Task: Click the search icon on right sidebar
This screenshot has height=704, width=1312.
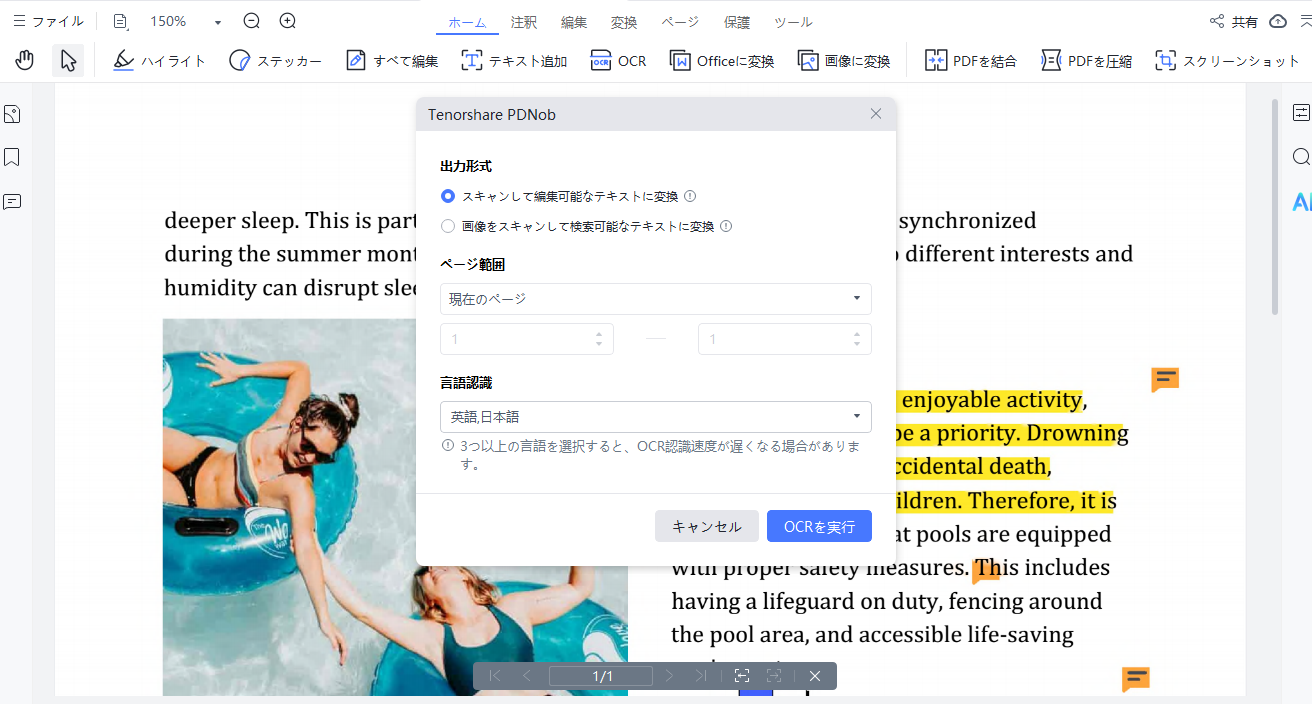Action: [1301, 157]
